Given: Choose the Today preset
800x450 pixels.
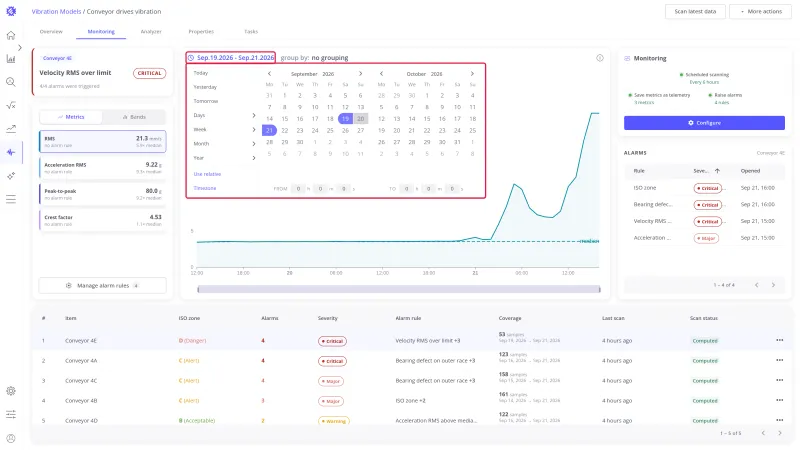Looking at the screenshot, I should pos(201,73).
